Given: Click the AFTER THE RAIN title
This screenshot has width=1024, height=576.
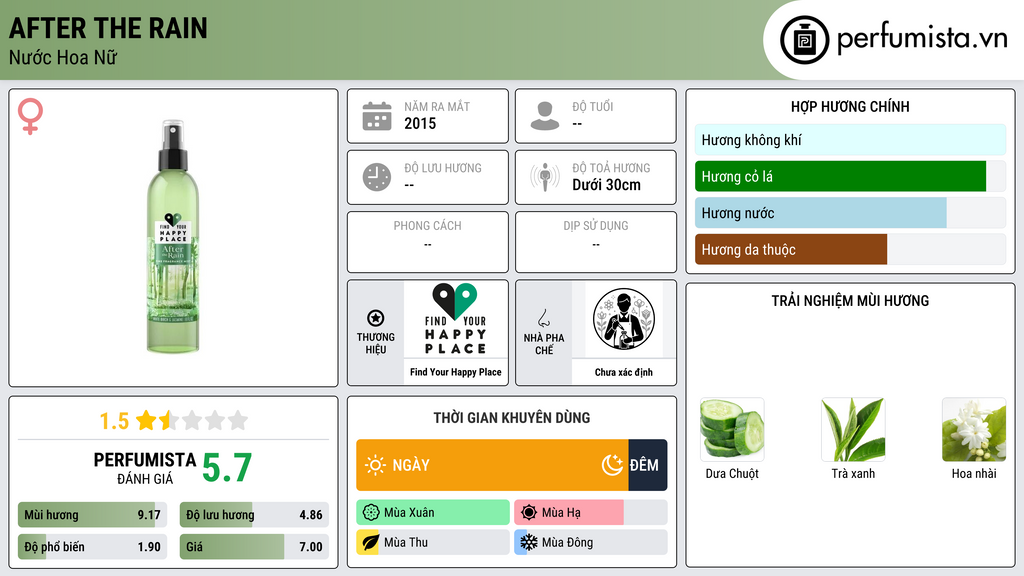Looking at the screenshot, I should (x=108, y=28).
